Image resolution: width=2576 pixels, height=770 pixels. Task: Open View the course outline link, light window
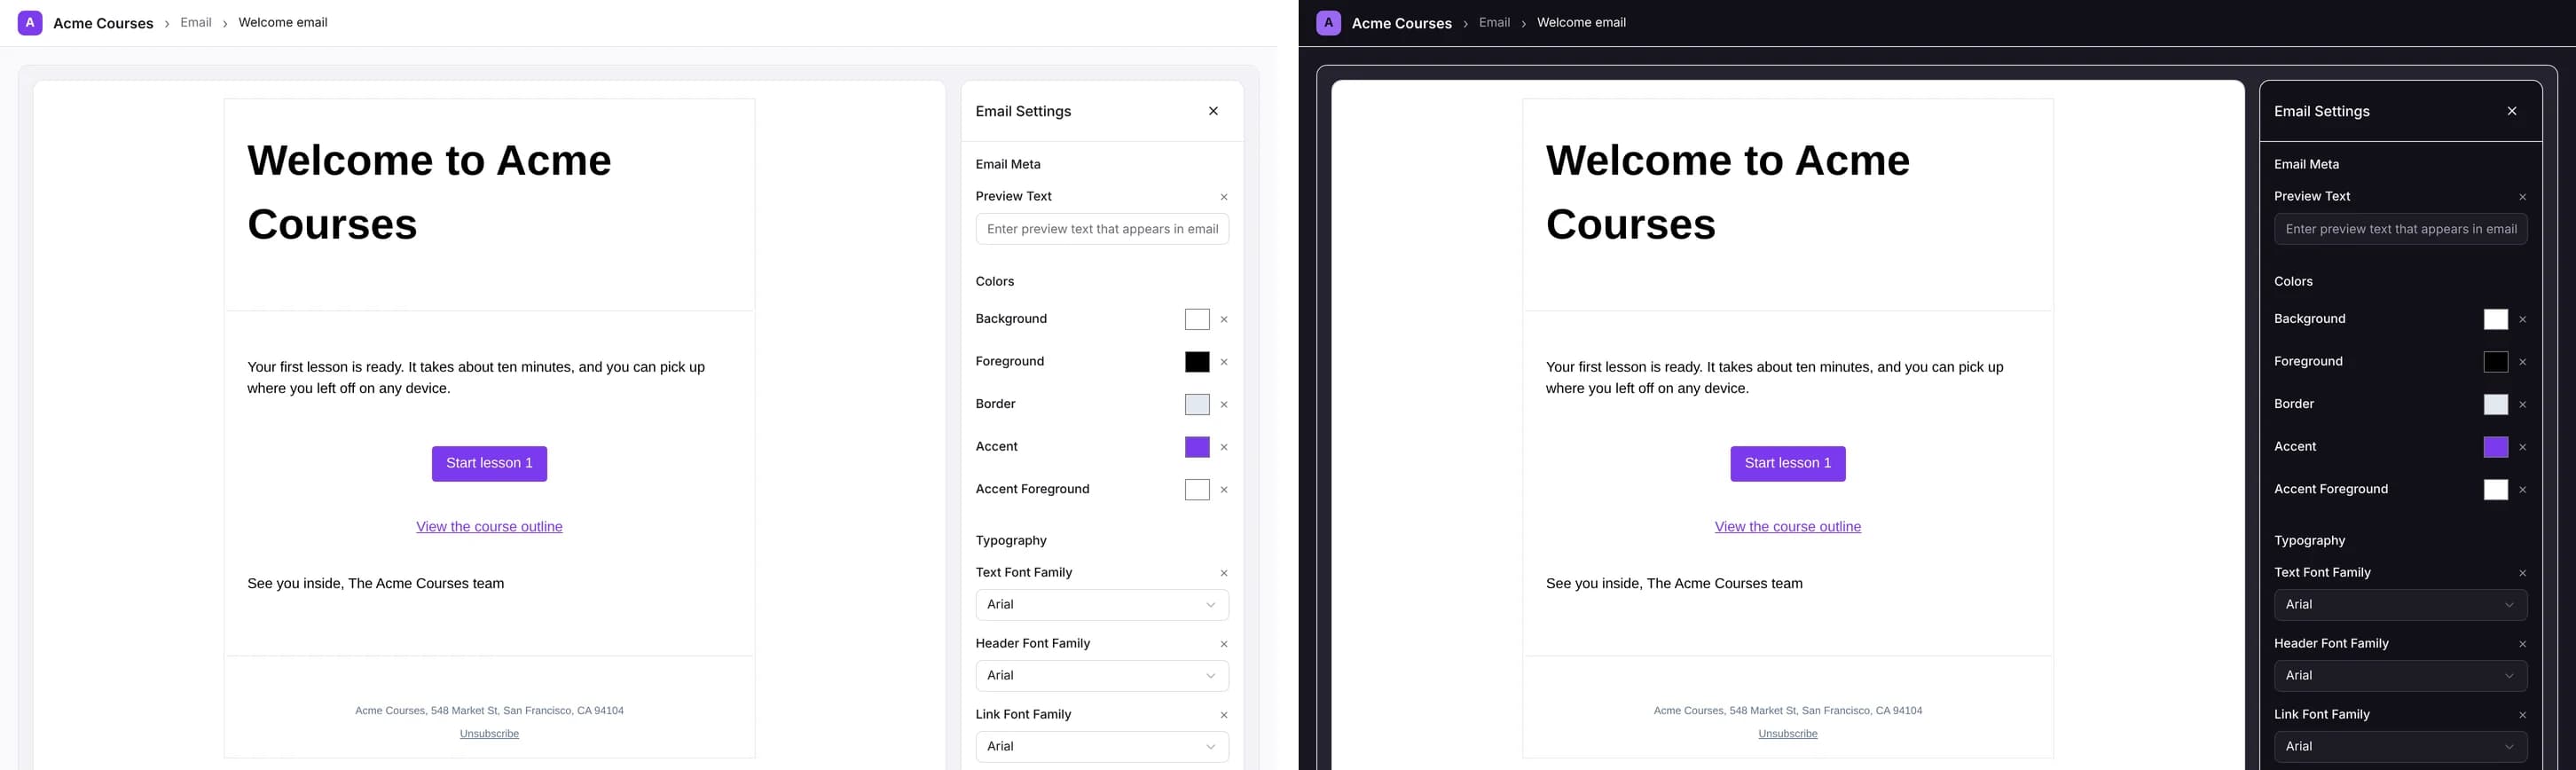tap(489, 527)
